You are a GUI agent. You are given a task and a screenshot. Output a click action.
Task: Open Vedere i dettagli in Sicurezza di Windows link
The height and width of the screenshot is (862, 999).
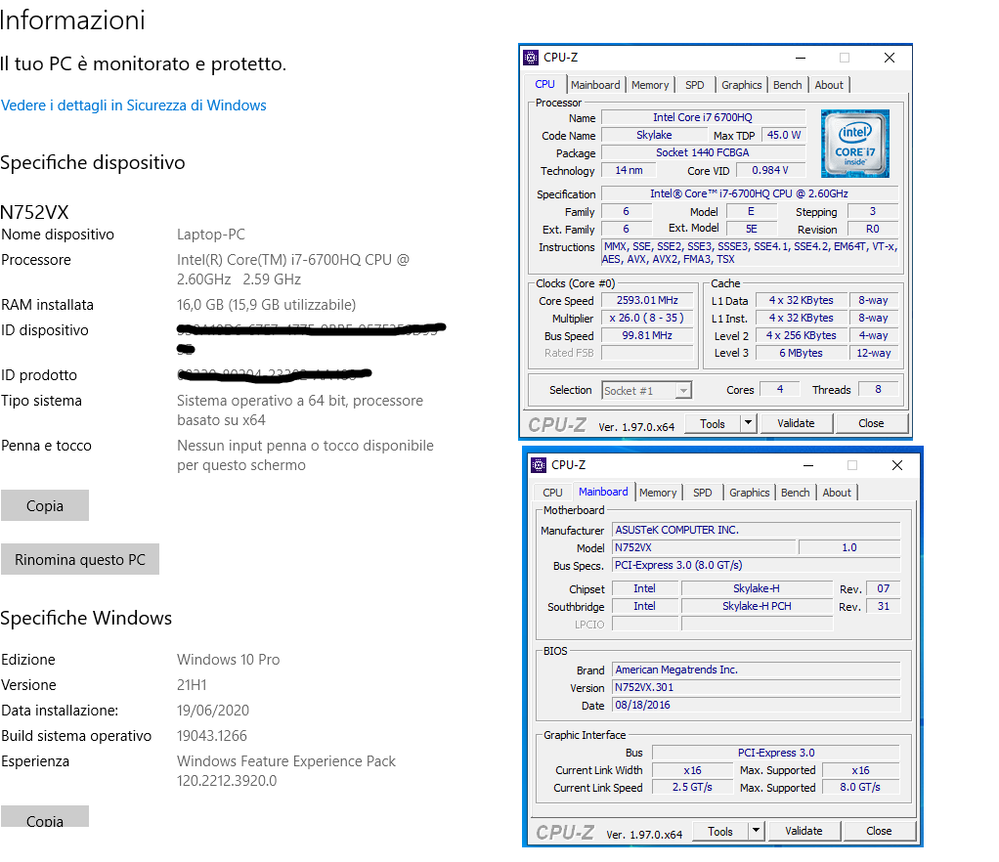[x=134, y=105]
